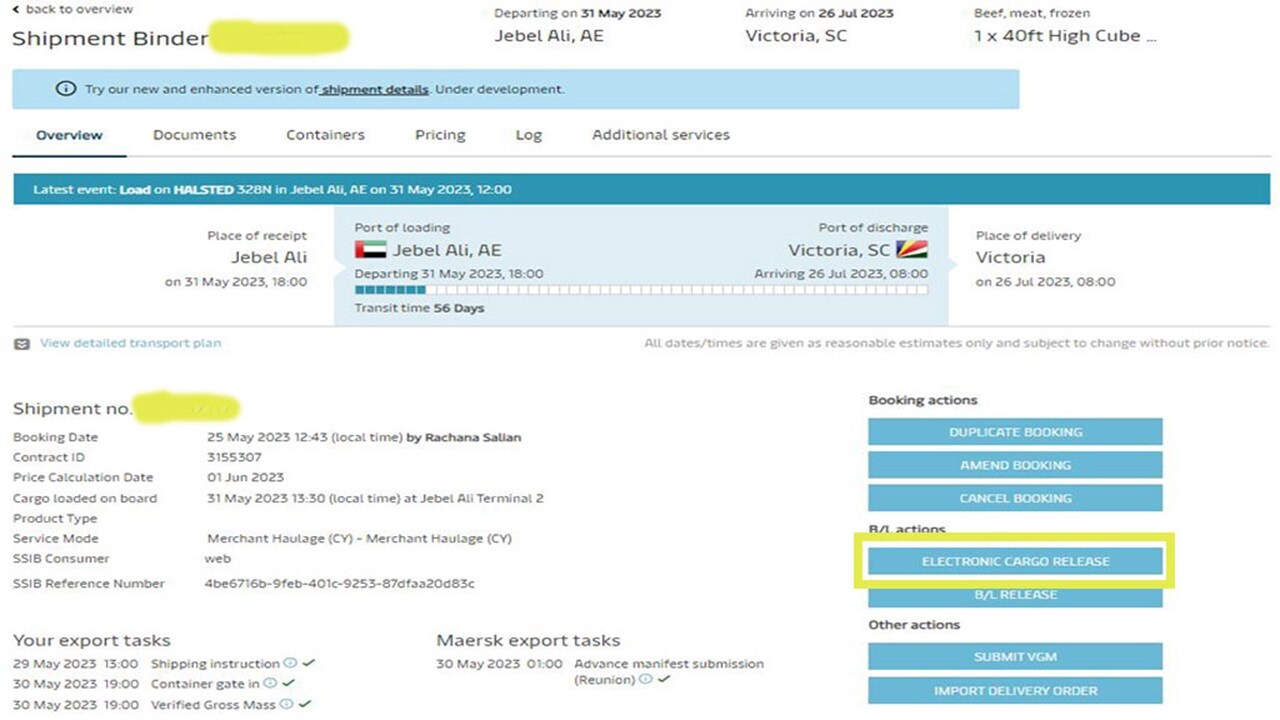The image size is (1280, 720).
Task: Click the info icon next to Shipping instruction
Action: 290,663
